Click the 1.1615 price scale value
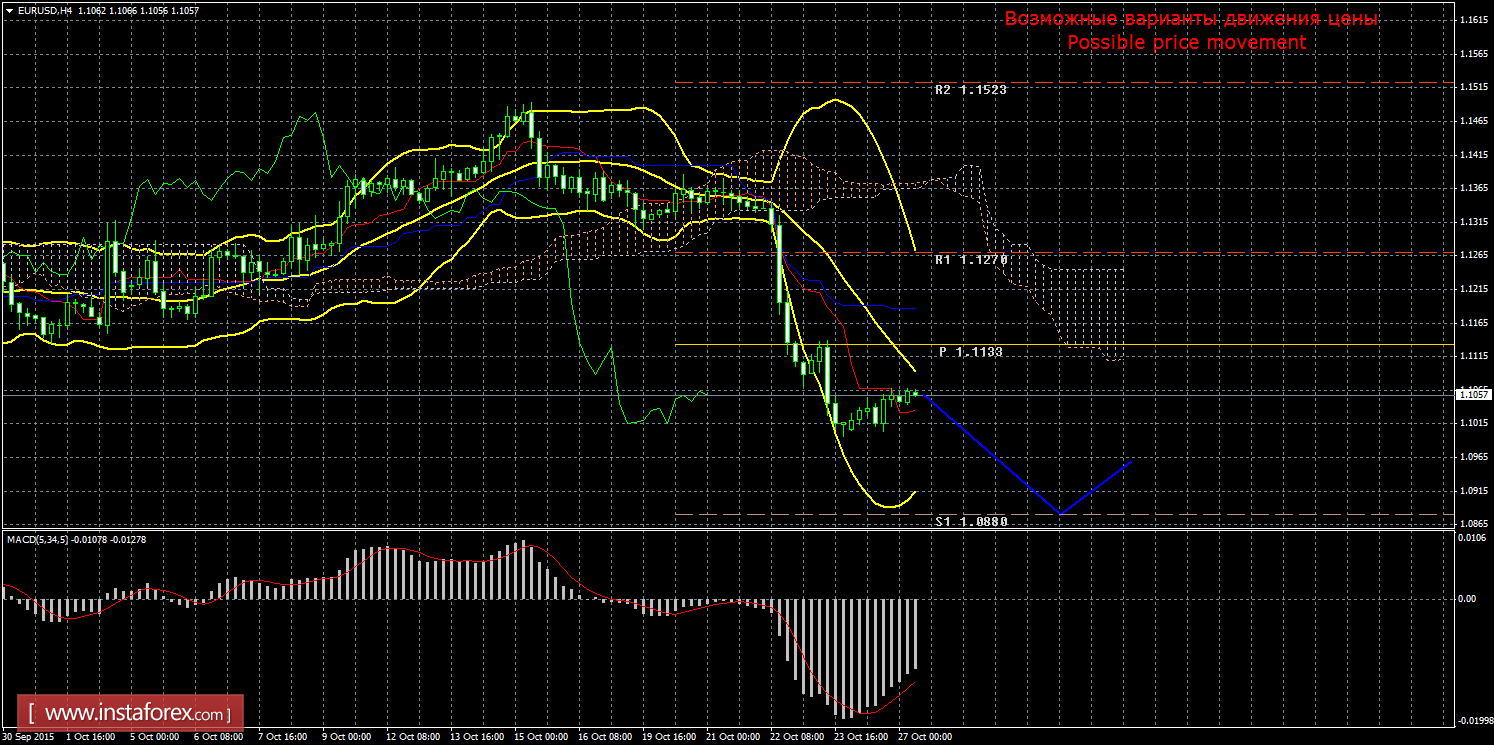This screenshot has height=745, width=1494. [x=1471, y=21]
